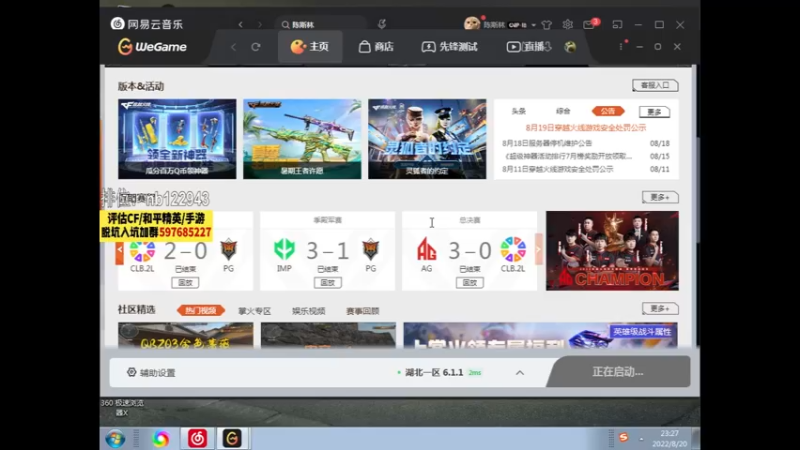Image resolution: width=800 pixels, height=450 pixels.
Task: Open the WeGame 商店 store tab
Action: point(376,46)
